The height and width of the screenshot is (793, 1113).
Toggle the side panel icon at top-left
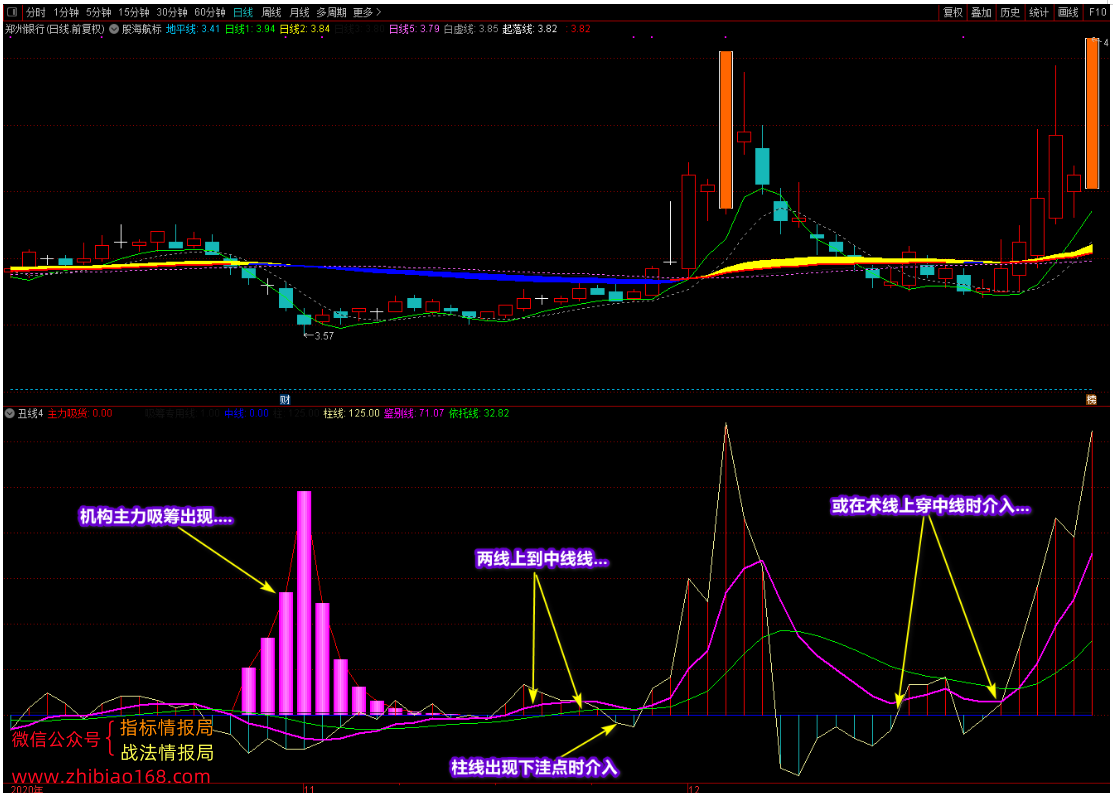[x=12, y=12]
